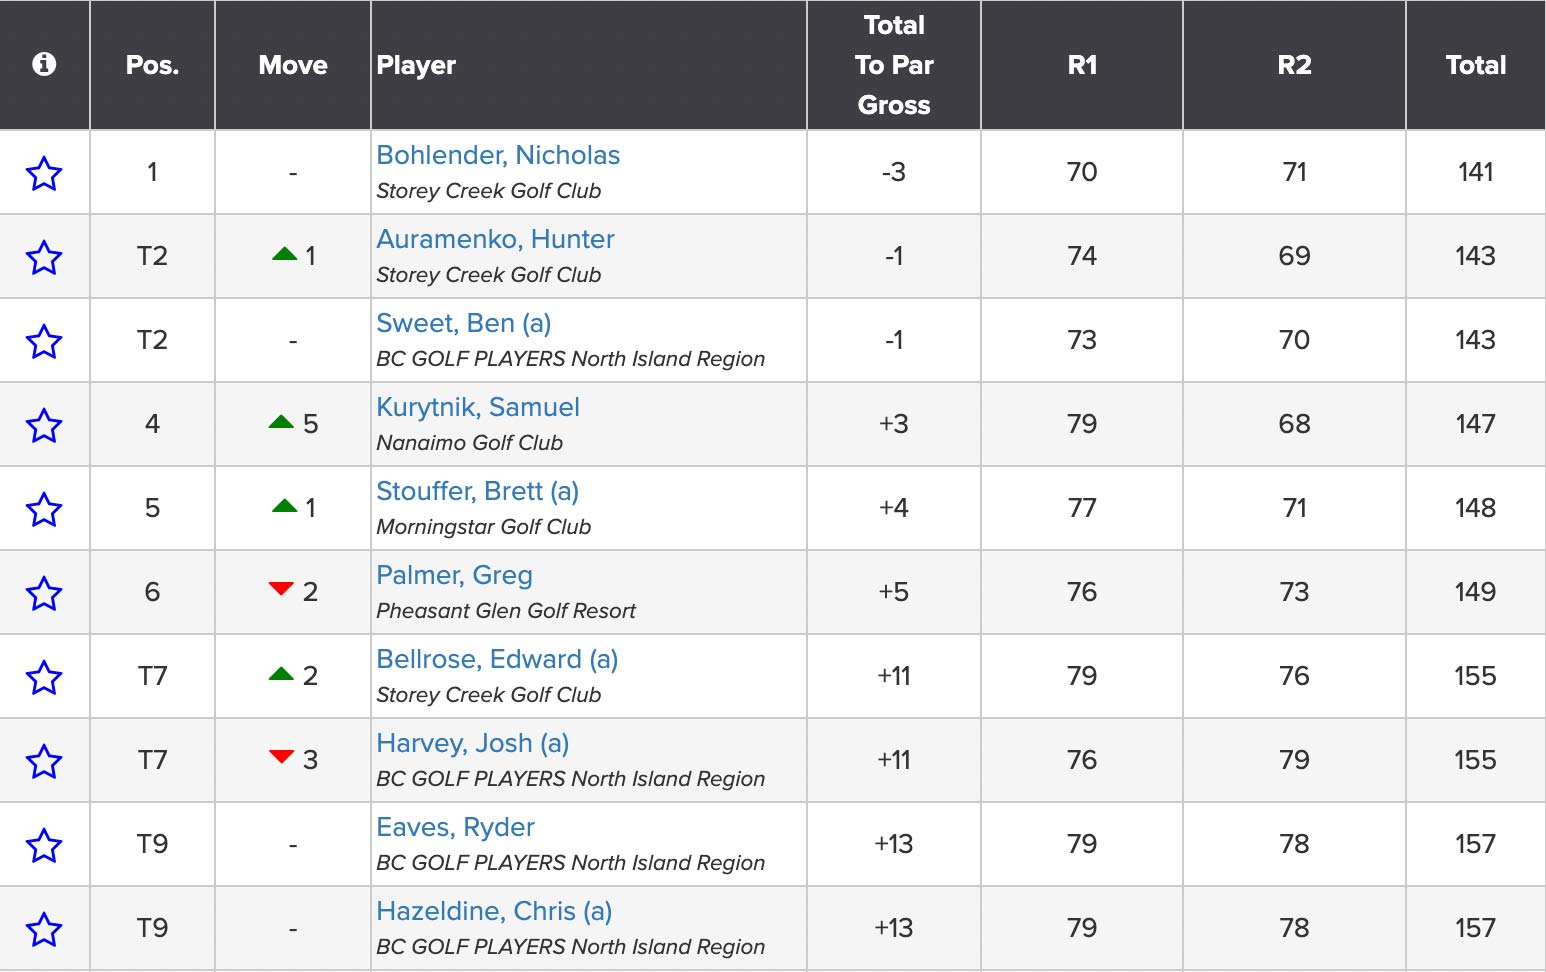Star Ben Sweet's leaderboard row
Screen dimensions: 1546x972
click(x=44, y=341)
